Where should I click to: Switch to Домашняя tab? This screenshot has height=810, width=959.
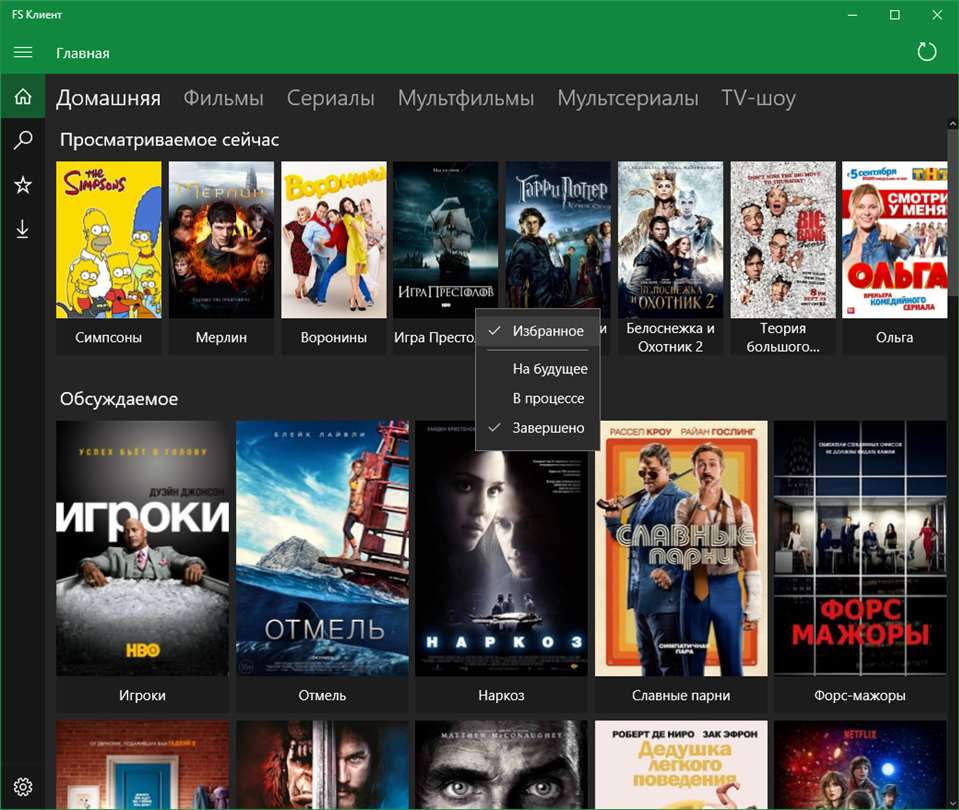click(x=108, y=98)
